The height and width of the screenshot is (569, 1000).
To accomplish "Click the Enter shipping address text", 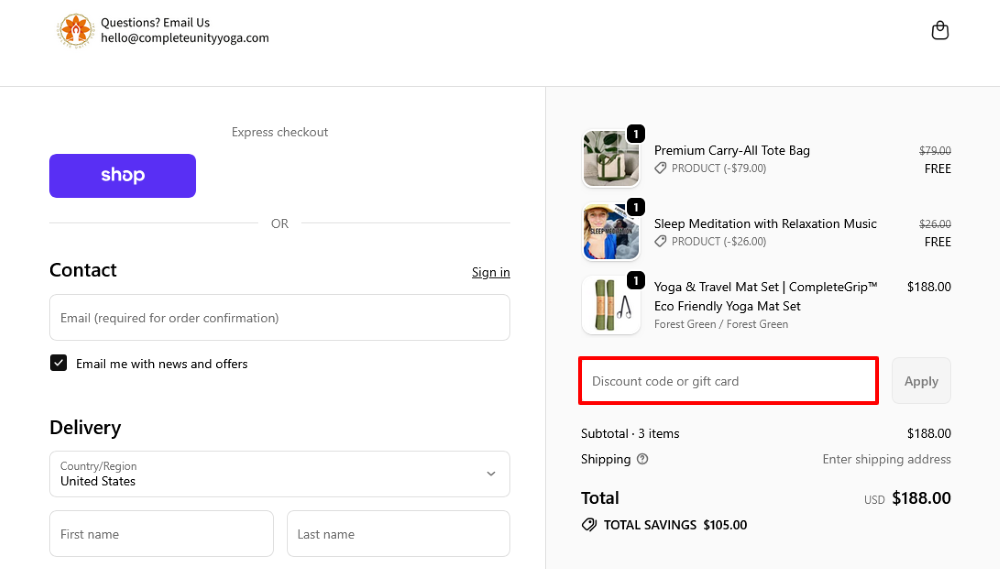I will [886, 459].
